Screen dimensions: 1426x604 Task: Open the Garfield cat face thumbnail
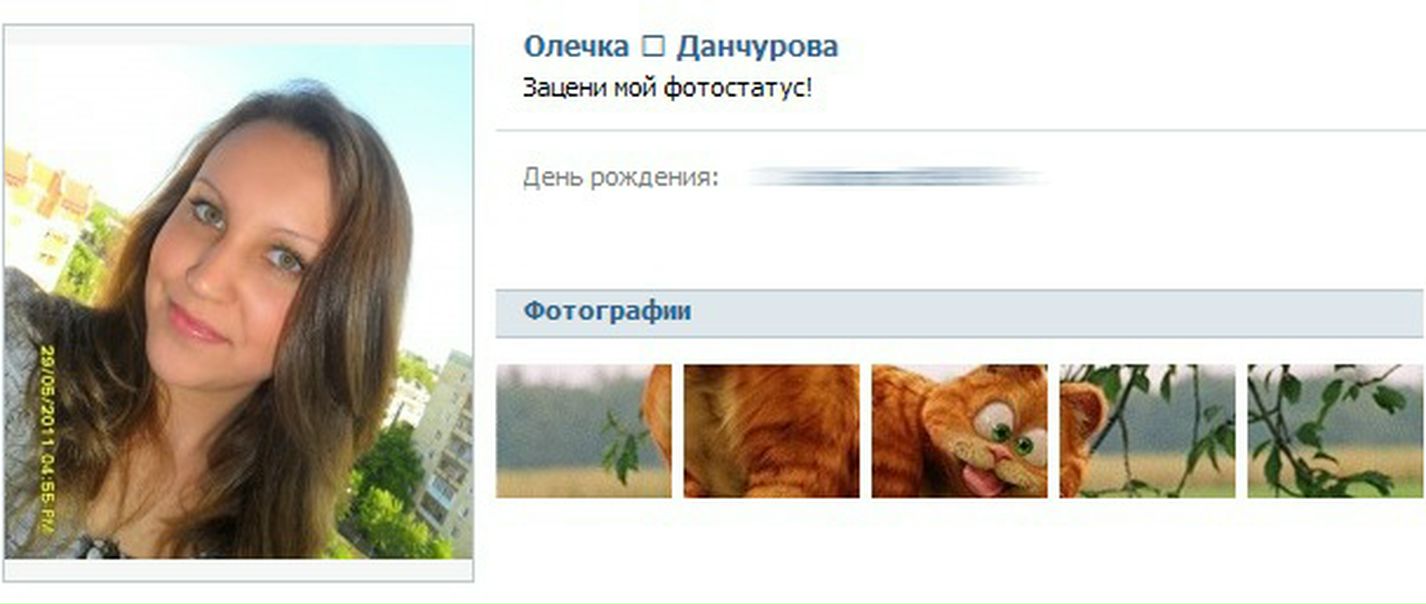pos(959,431)
